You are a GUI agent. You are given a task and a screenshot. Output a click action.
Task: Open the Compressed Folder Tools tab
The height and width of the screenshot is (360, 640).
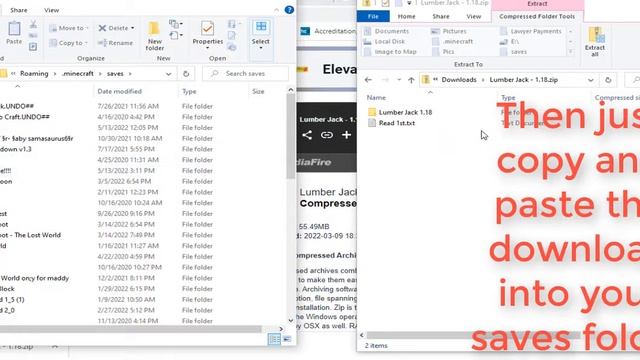point(537,16)
